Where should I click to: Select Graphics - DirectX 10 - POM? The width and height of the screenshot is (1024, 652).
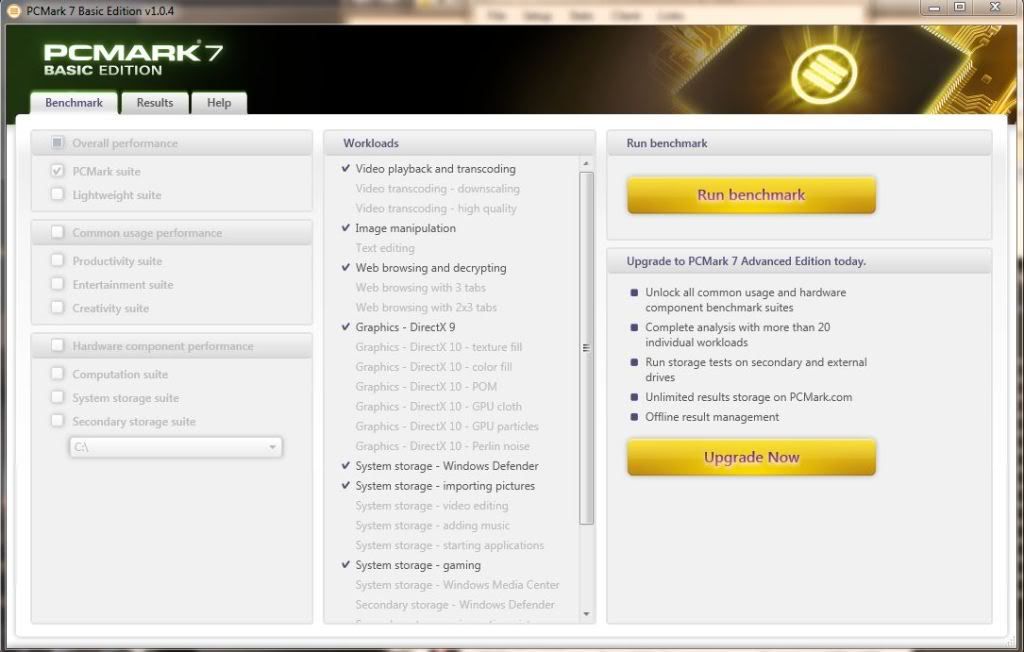point(426,387)
